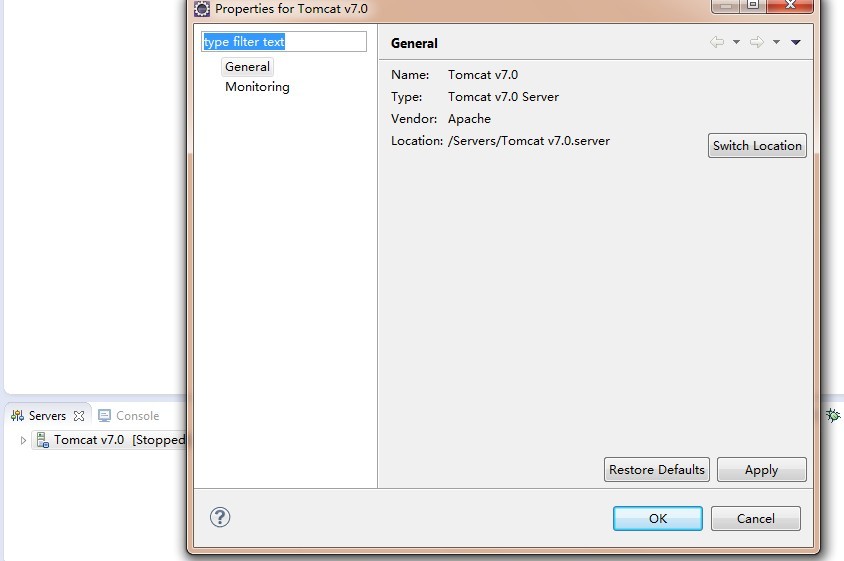Expand the Tomcat v7.0 server node
The height and width of the screenshot is (561, 844).
tap(23, 440)
